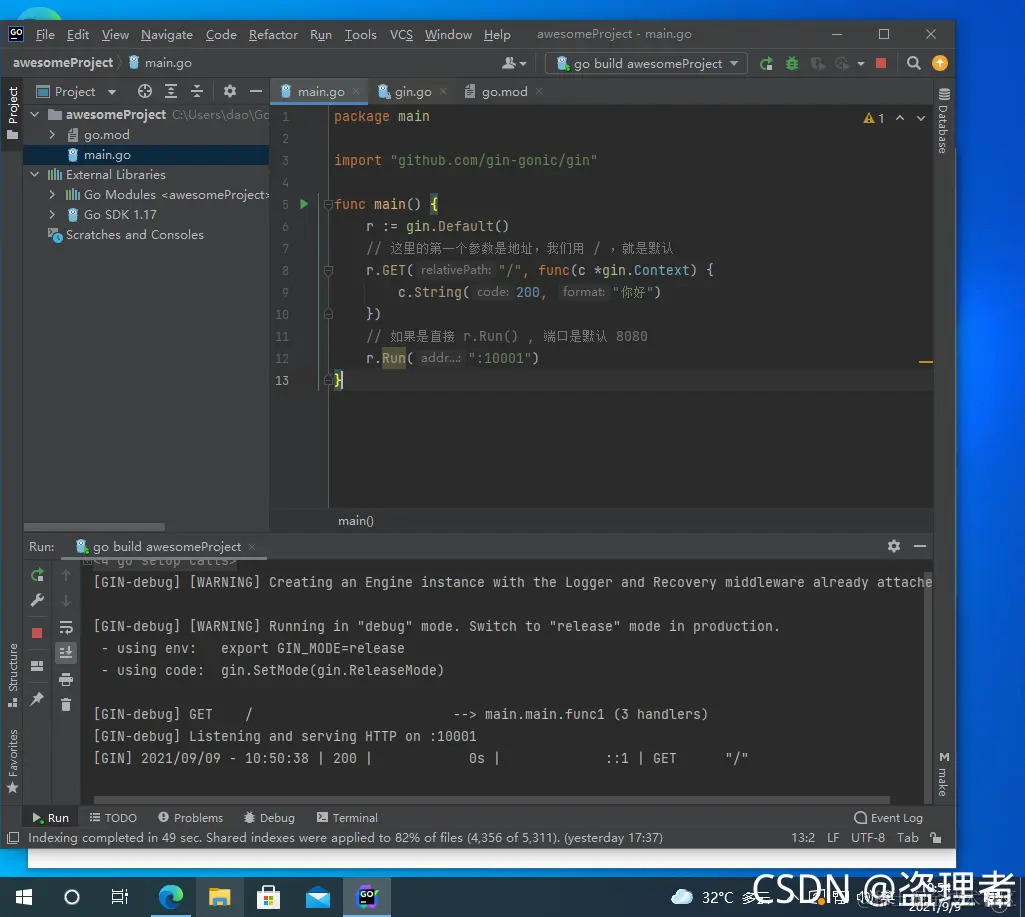
Task: Toggle the Favorites tool window
Action: [12, 761]
